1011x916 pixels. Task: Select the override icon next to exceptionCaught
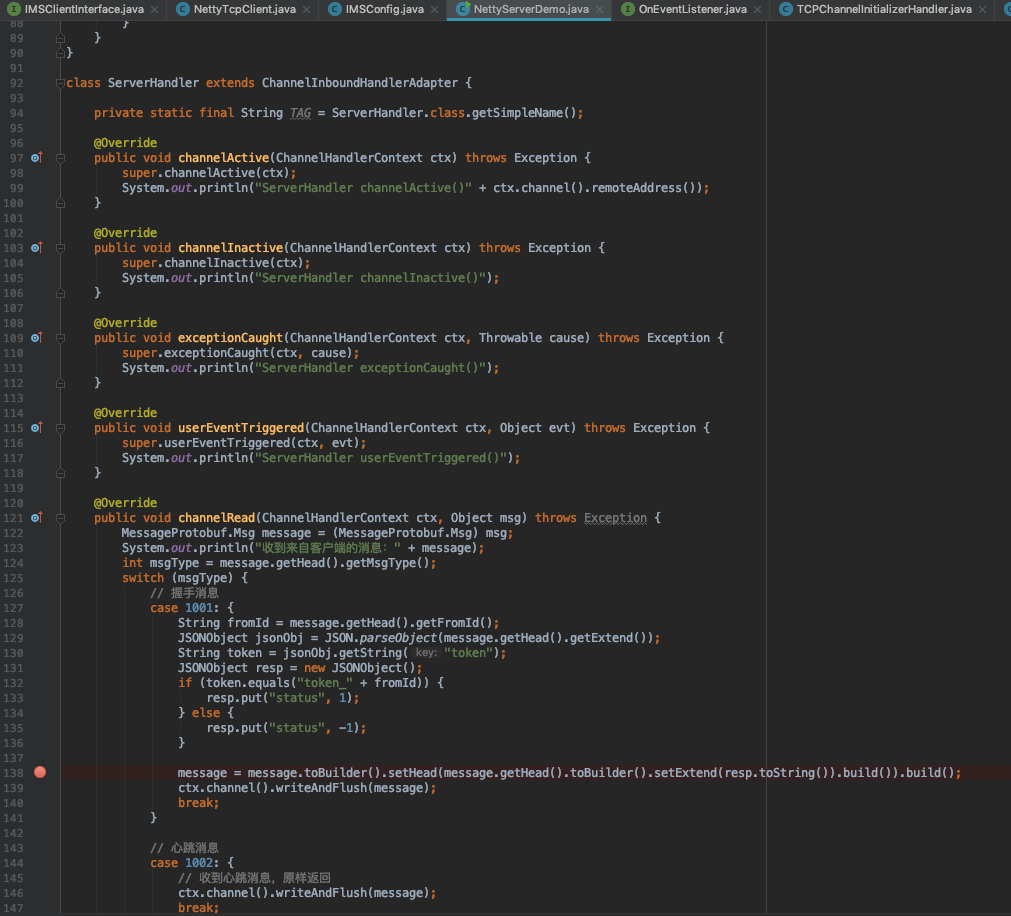(x=37, y=337)
